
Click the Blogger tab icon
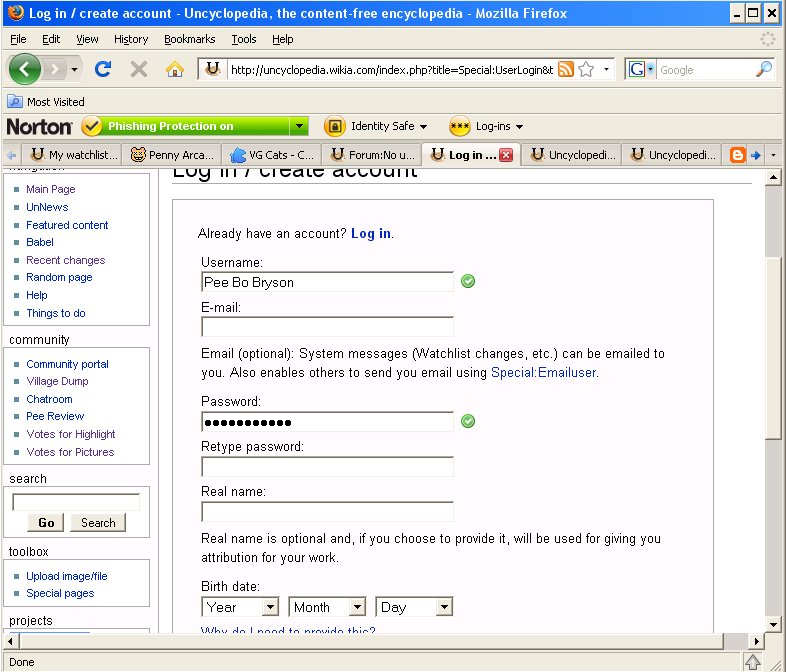pyautogui.click(x=737, y=155)
